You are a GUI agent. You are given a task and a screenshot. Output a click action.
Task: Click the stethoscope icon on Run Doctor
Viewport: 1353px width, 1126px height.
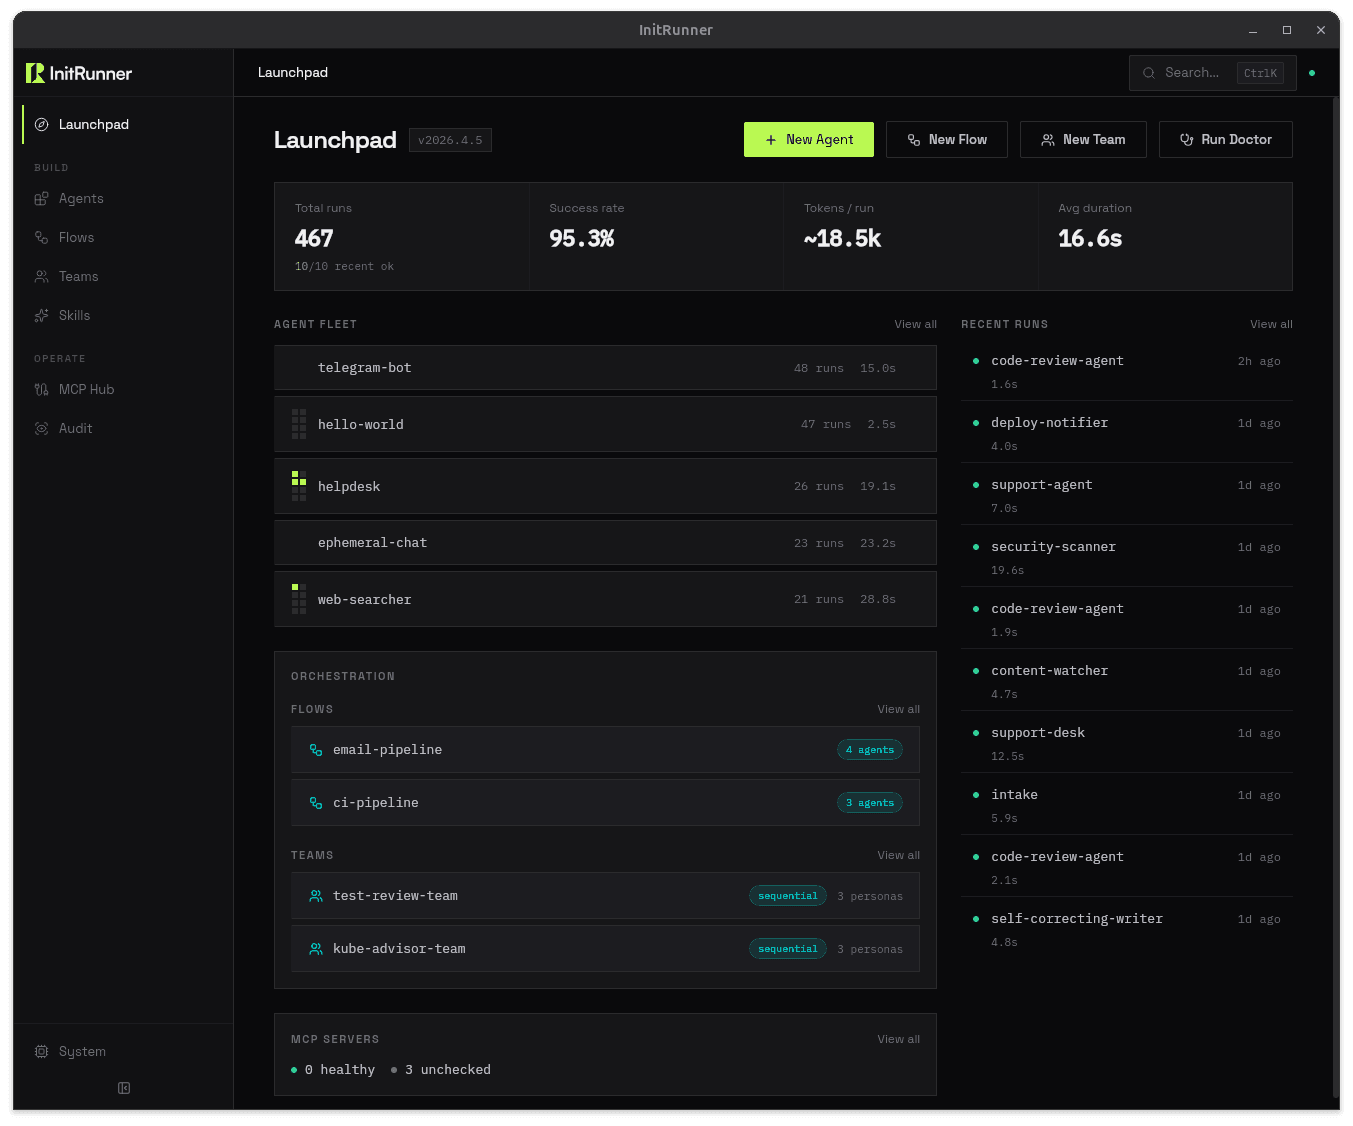coord(1187,140)
